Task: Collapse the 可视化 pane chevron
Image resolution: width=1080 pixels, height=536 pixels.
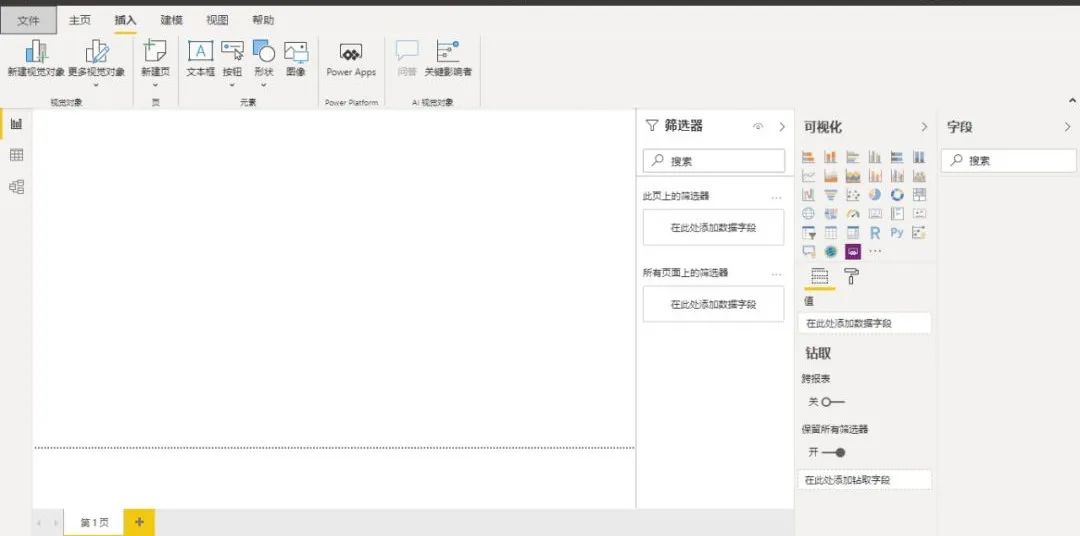Action: pos(924,127)
